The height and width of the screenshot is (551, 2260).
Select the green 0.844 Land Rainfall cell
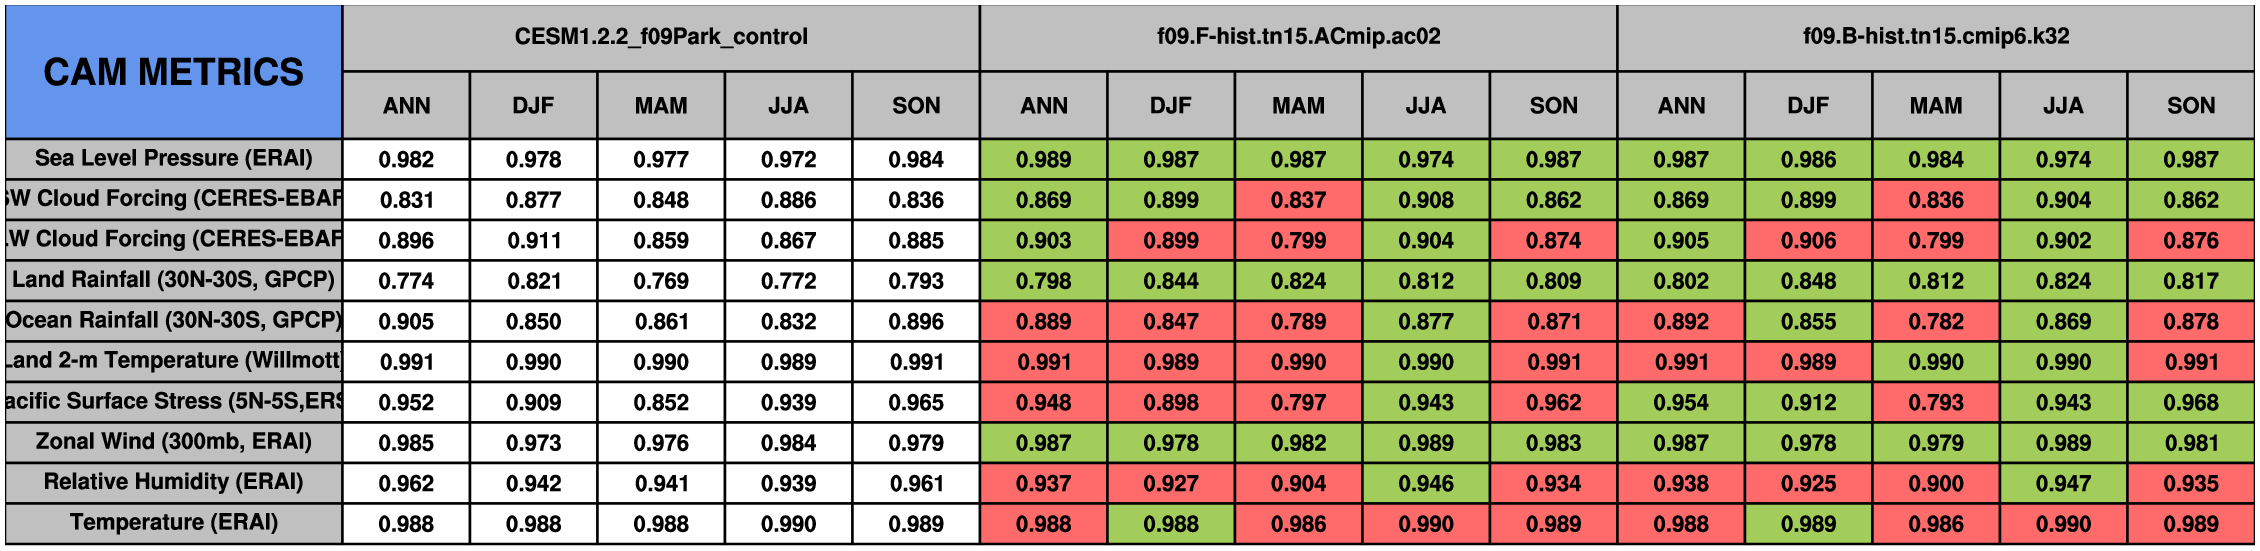pos(1171,281)
